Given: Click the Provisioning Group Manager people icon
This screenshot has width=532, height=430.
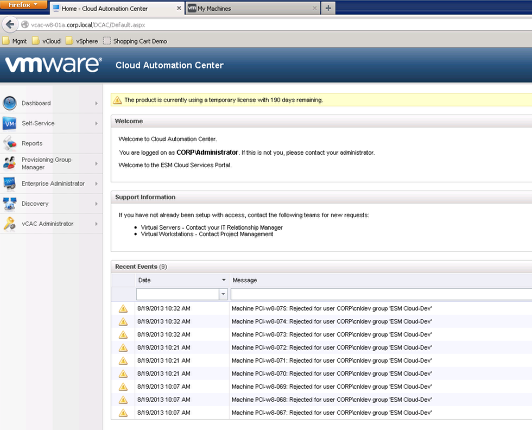Looking at the screenshot, I should (x=10, y=163).
